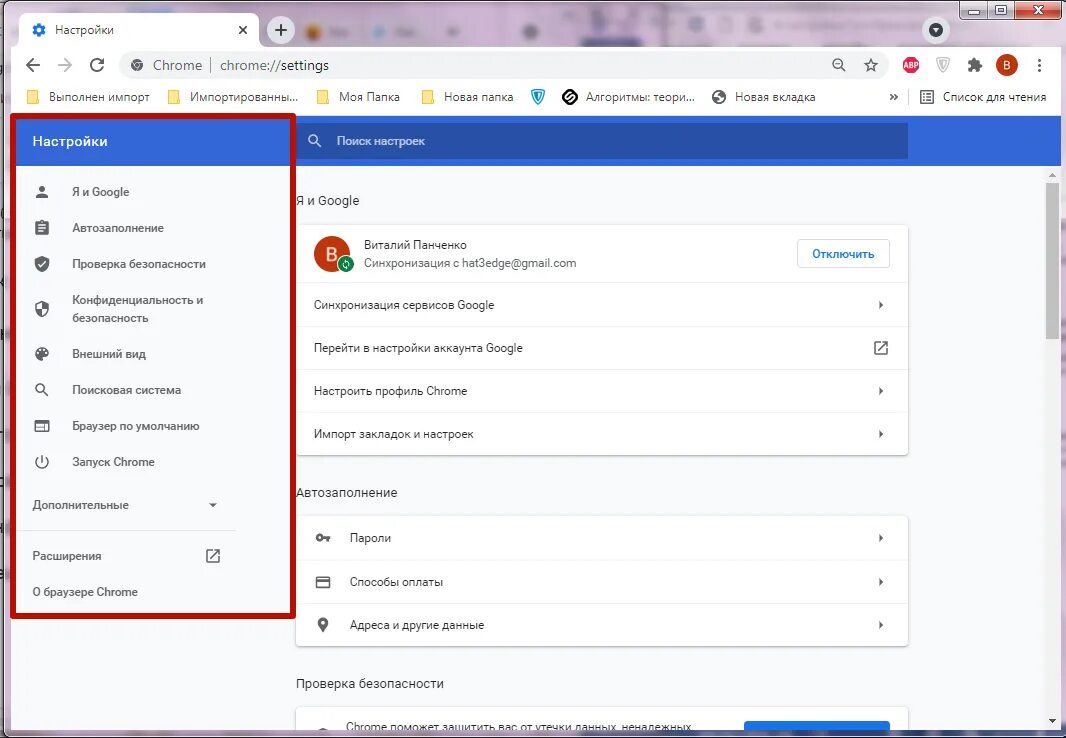
Task: Click the forward navigation arrow
Action: pyautogui.click(x=65, y=65)
